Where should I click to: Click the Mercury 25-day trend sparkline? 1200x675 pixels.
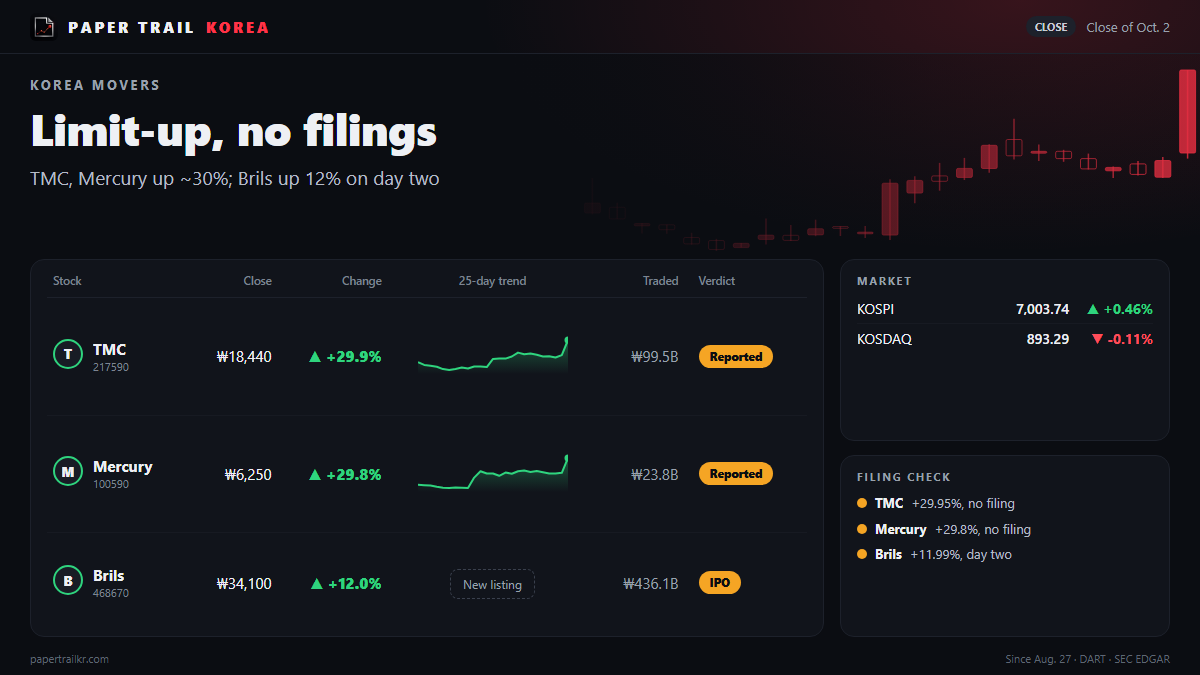493,473
